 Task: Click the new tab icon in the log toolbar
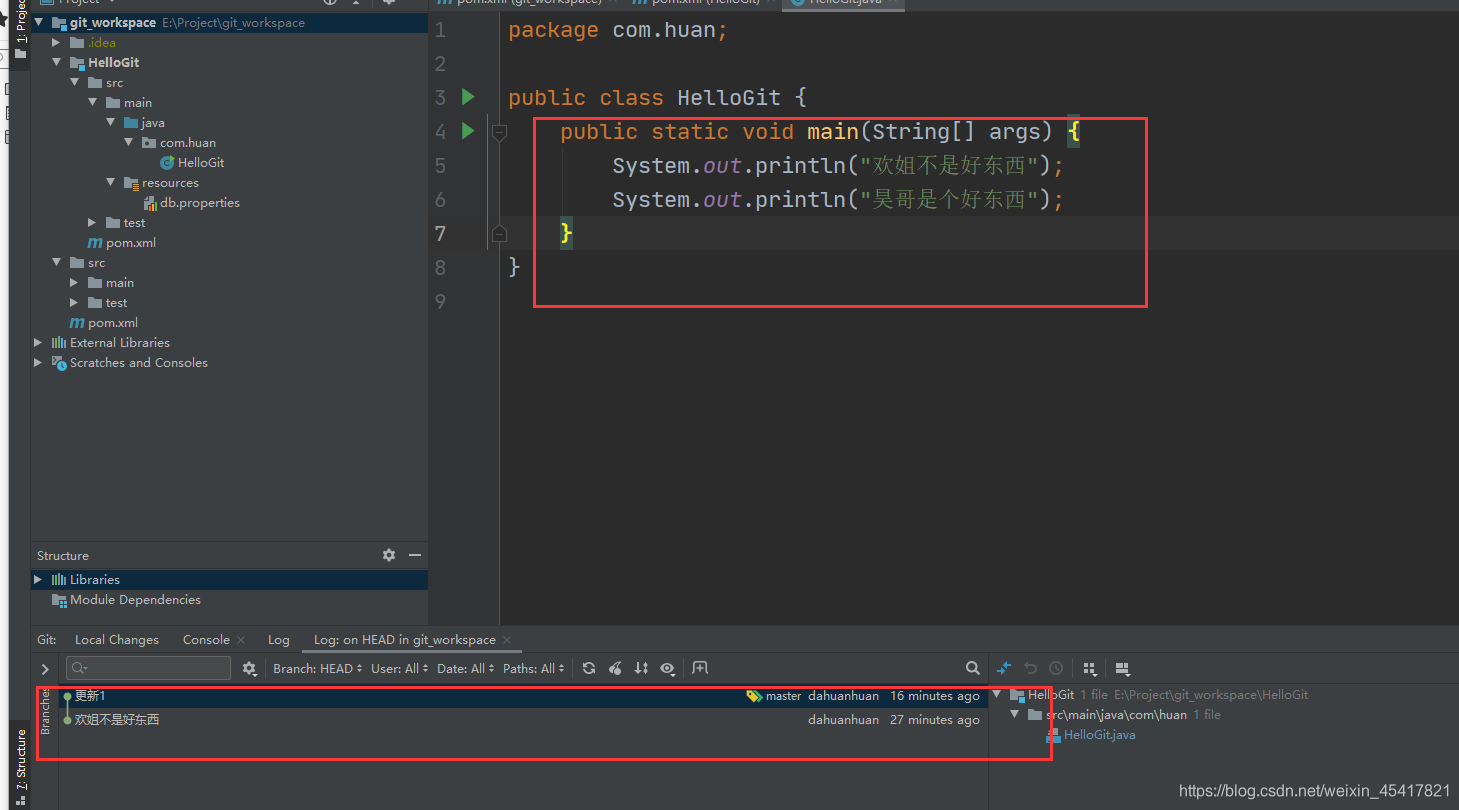click(x=699, y=668)
